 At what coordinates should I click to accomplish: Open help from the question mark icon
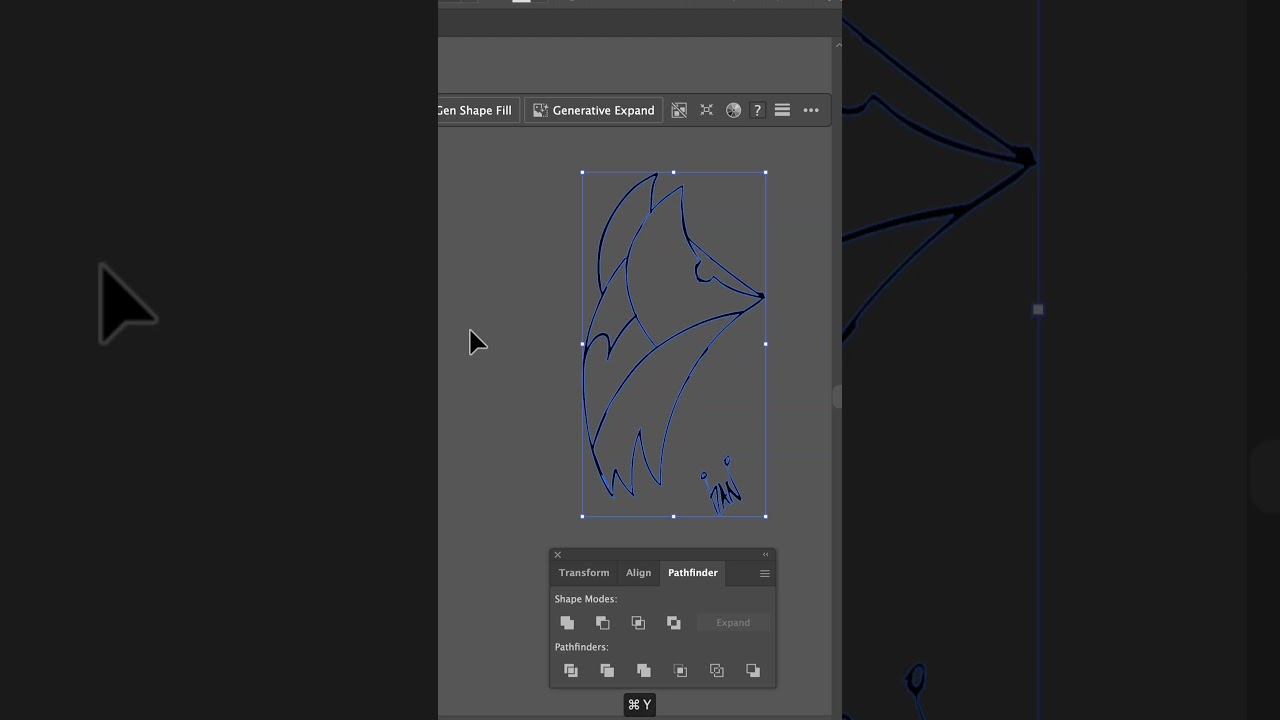[x=757, y=110]
